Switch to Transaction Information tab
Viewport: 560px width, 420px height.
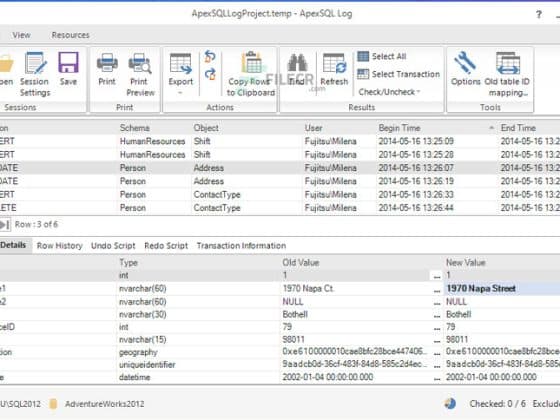pos(241,246)
